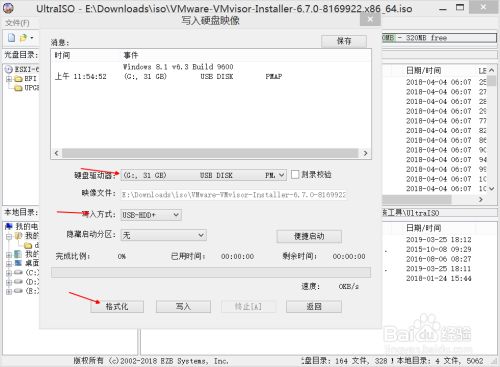Select local file dated 2019-03-25 18:12
500x367 pixels.
pyautogui.click(x=439, y=240)
